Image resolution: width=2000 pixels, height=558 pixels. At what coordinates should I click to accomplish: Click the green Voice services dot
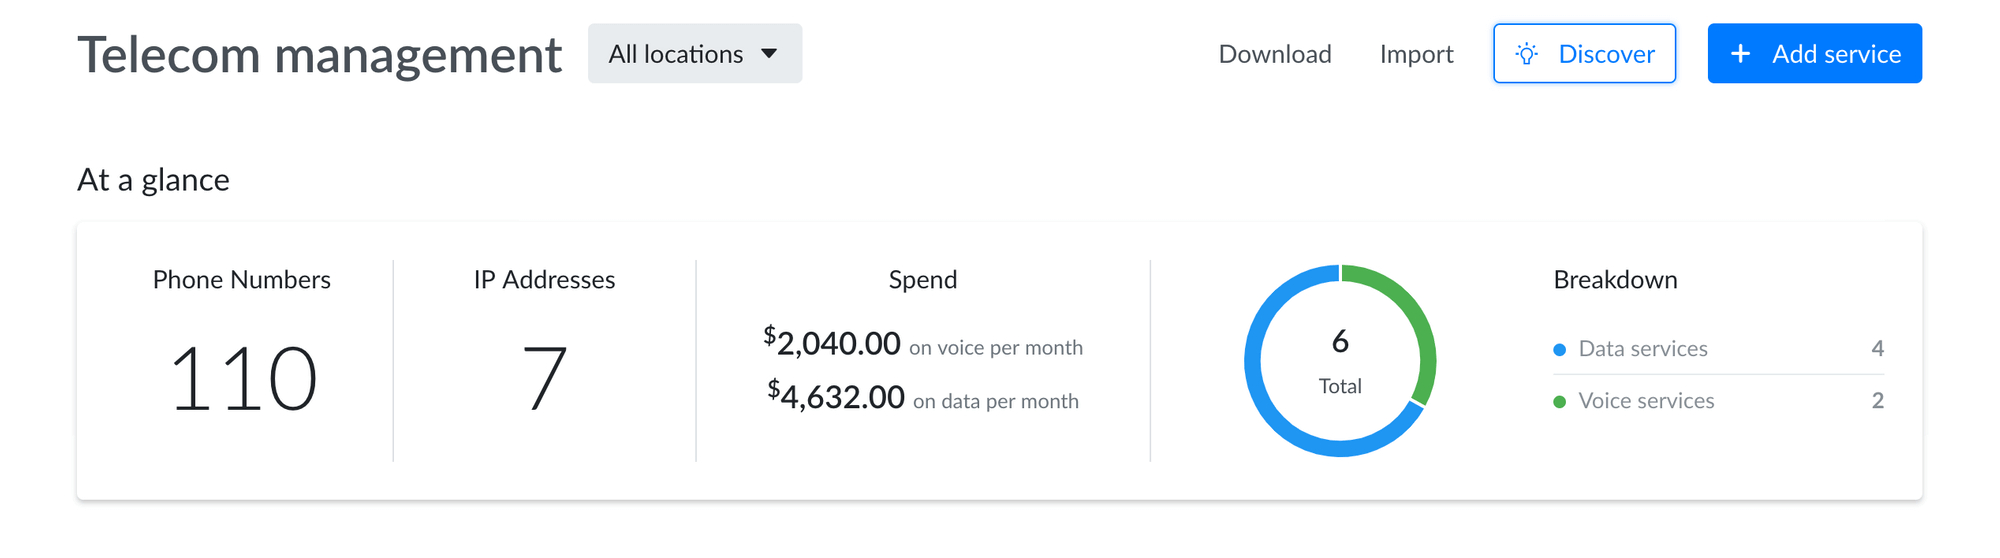1559,401
